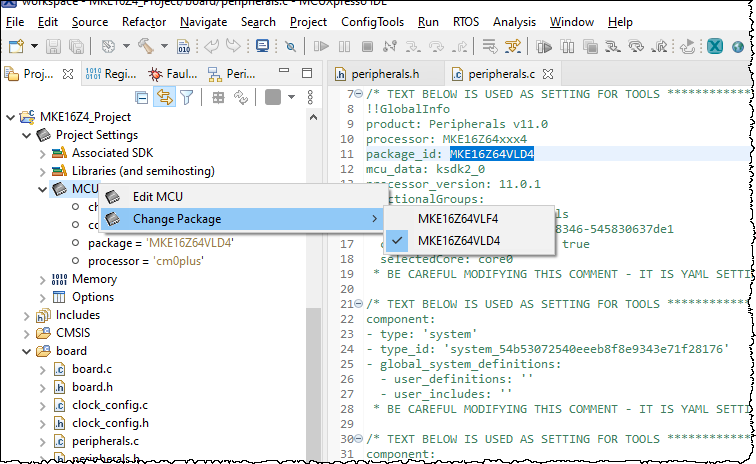
Task: Expand the Associated SDK node
Action: point(42,154)
